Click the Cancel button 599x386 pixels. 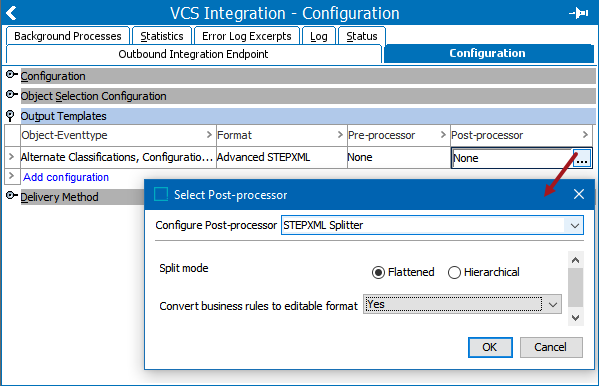pos(551,347)
